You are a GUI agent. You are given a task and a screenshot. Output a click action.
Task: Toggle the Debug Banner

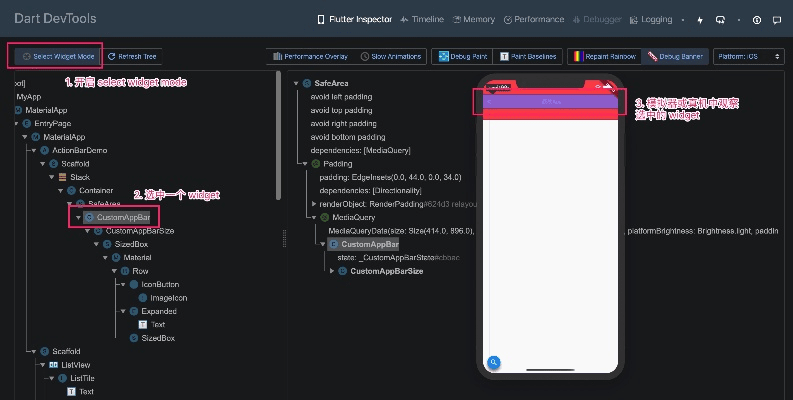(673, 57)
